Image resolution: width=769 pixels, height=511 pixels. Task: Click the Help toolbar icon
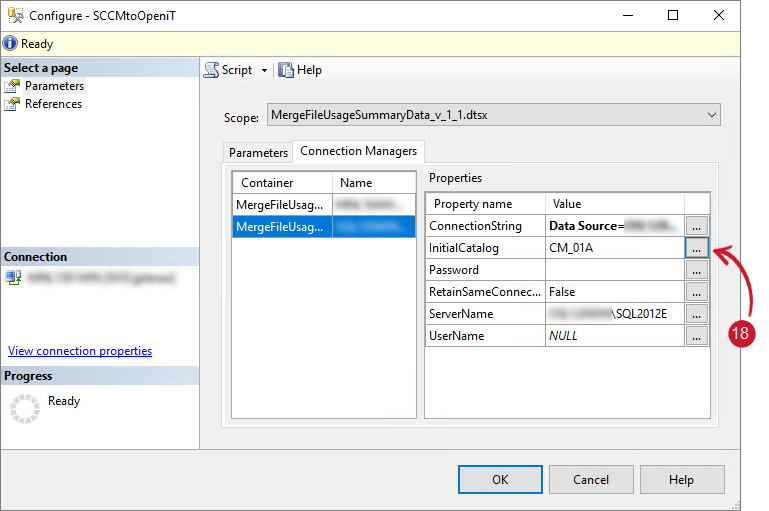coord(285,70)
